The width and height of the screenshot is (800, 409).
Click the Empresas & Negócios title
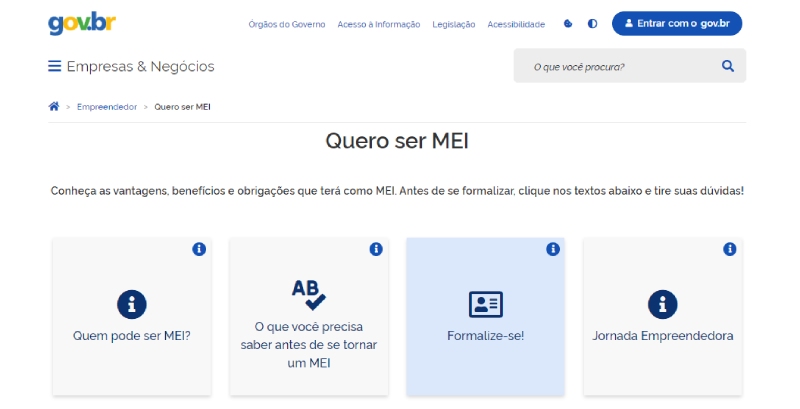click(x=140, y=66)
